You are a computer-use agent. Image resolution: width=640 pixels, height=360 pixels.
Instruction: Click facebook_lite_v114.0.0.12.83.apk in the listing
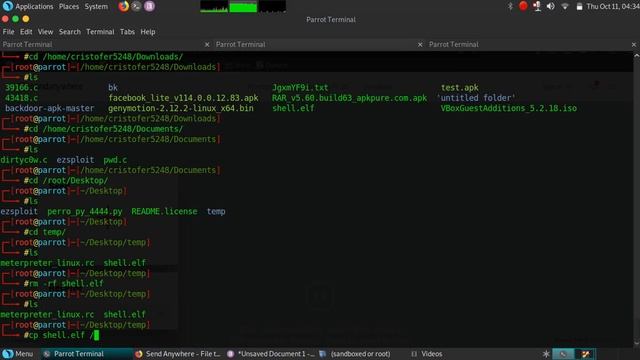coord(183,98)
